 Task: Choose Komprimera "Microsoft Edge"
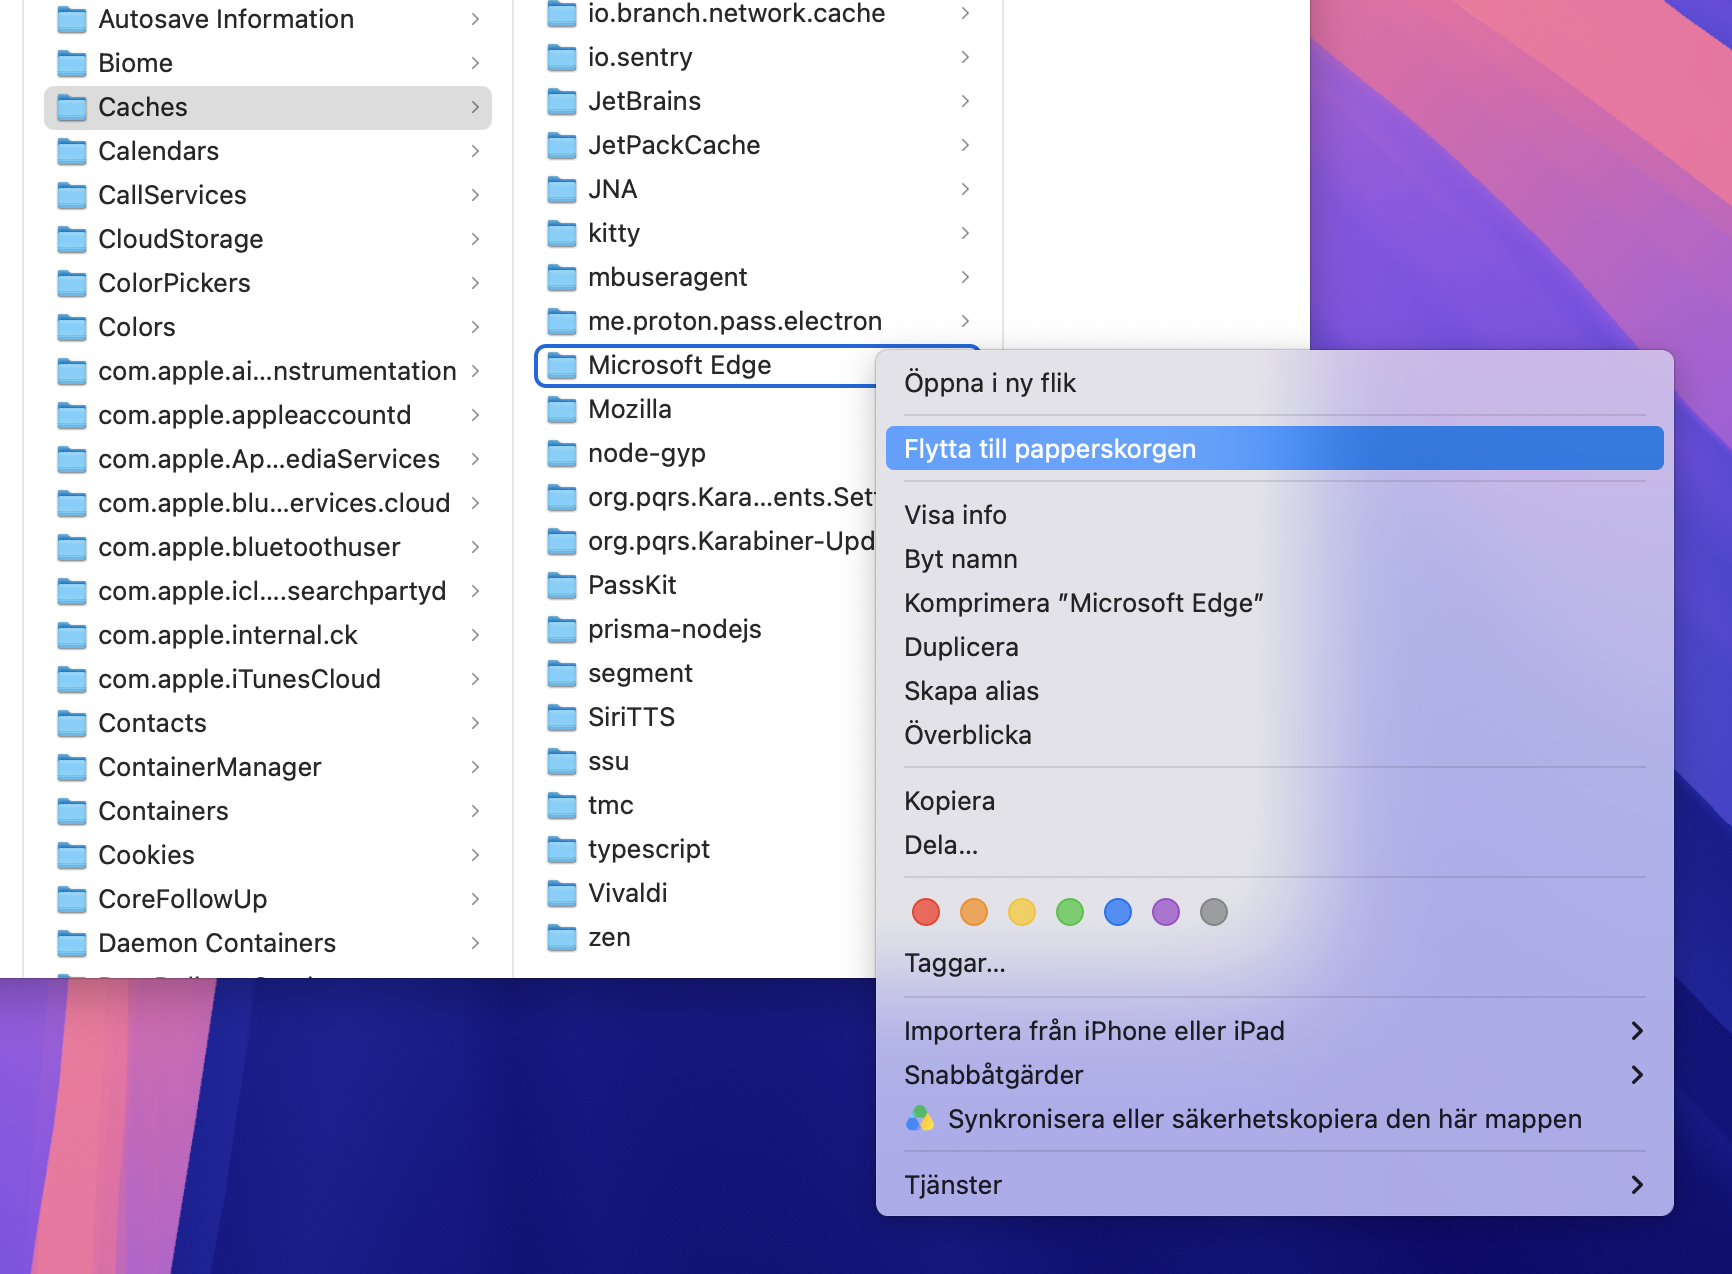point(1275,603)
